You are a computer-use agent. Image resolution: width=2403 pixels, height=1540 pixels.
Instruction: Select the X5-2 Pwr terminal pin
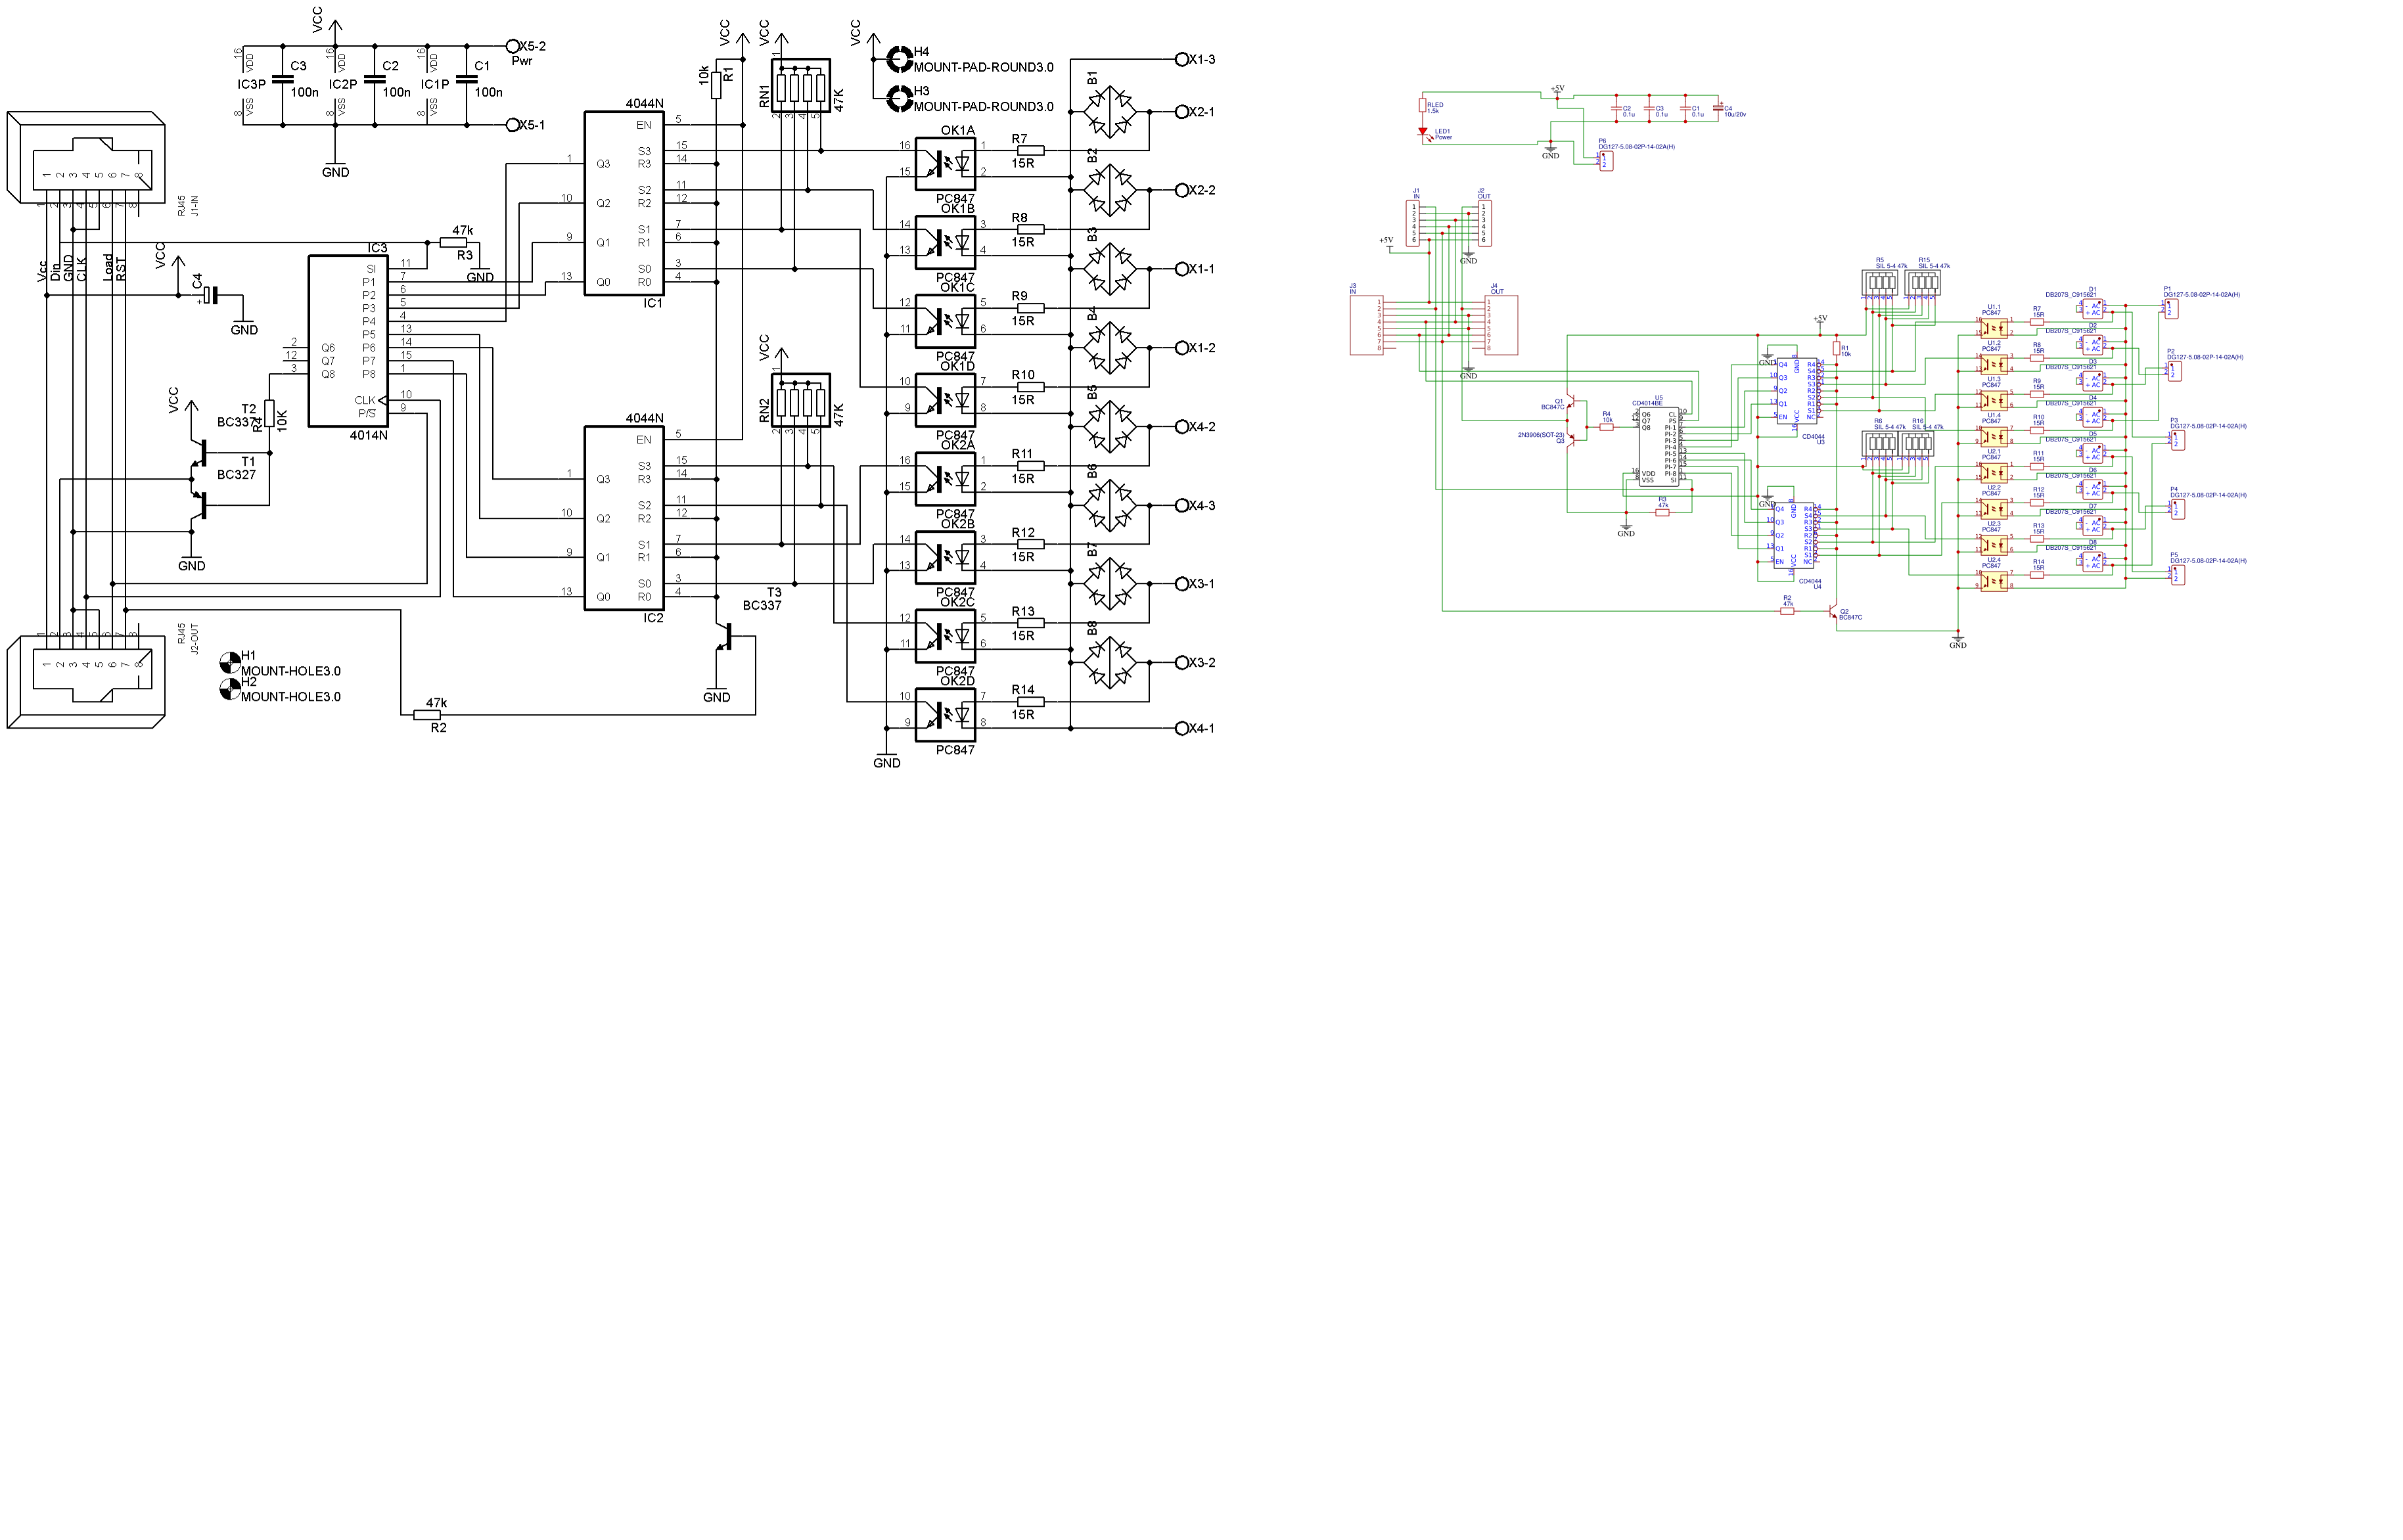click(x=513, y=46)
